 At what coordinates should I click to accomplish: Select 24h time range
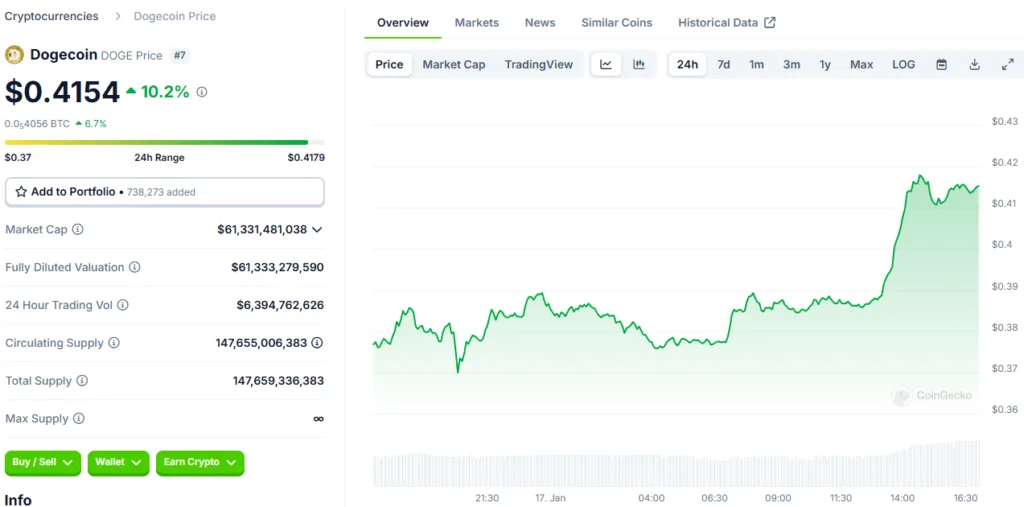[688, 64]
